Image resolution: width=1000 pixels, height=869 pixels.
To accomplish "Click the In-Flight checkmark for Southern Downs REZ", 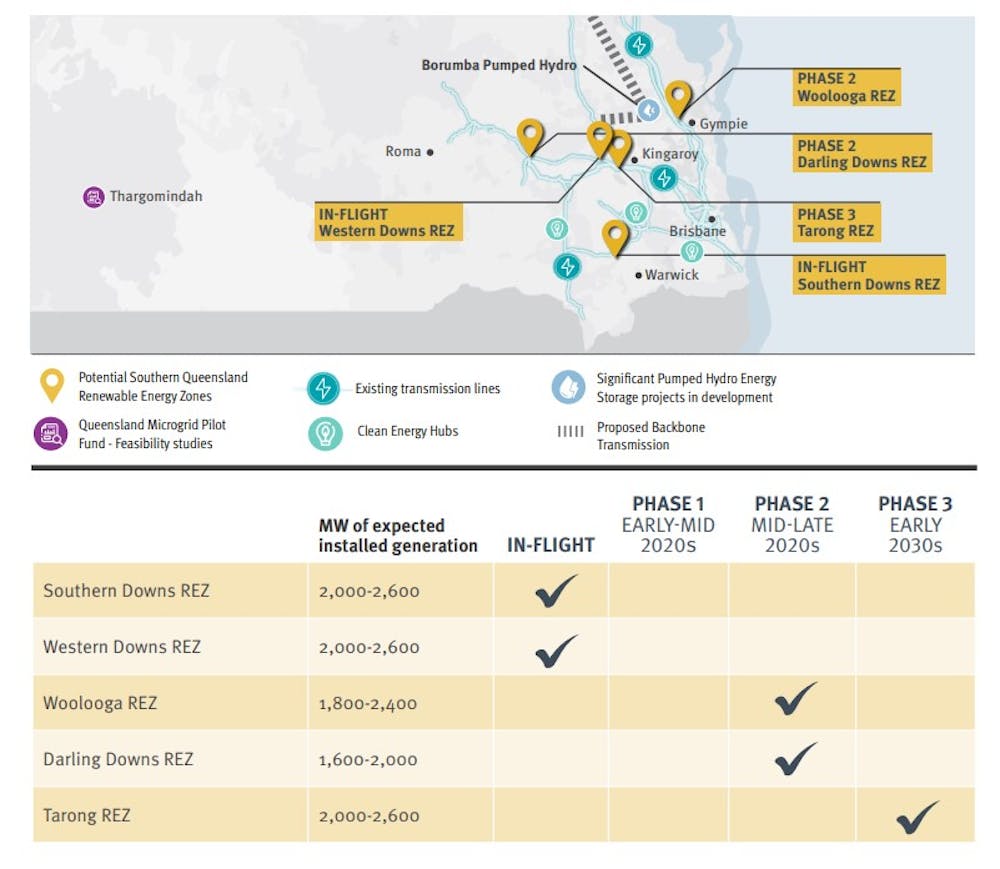I will point(556,590).
